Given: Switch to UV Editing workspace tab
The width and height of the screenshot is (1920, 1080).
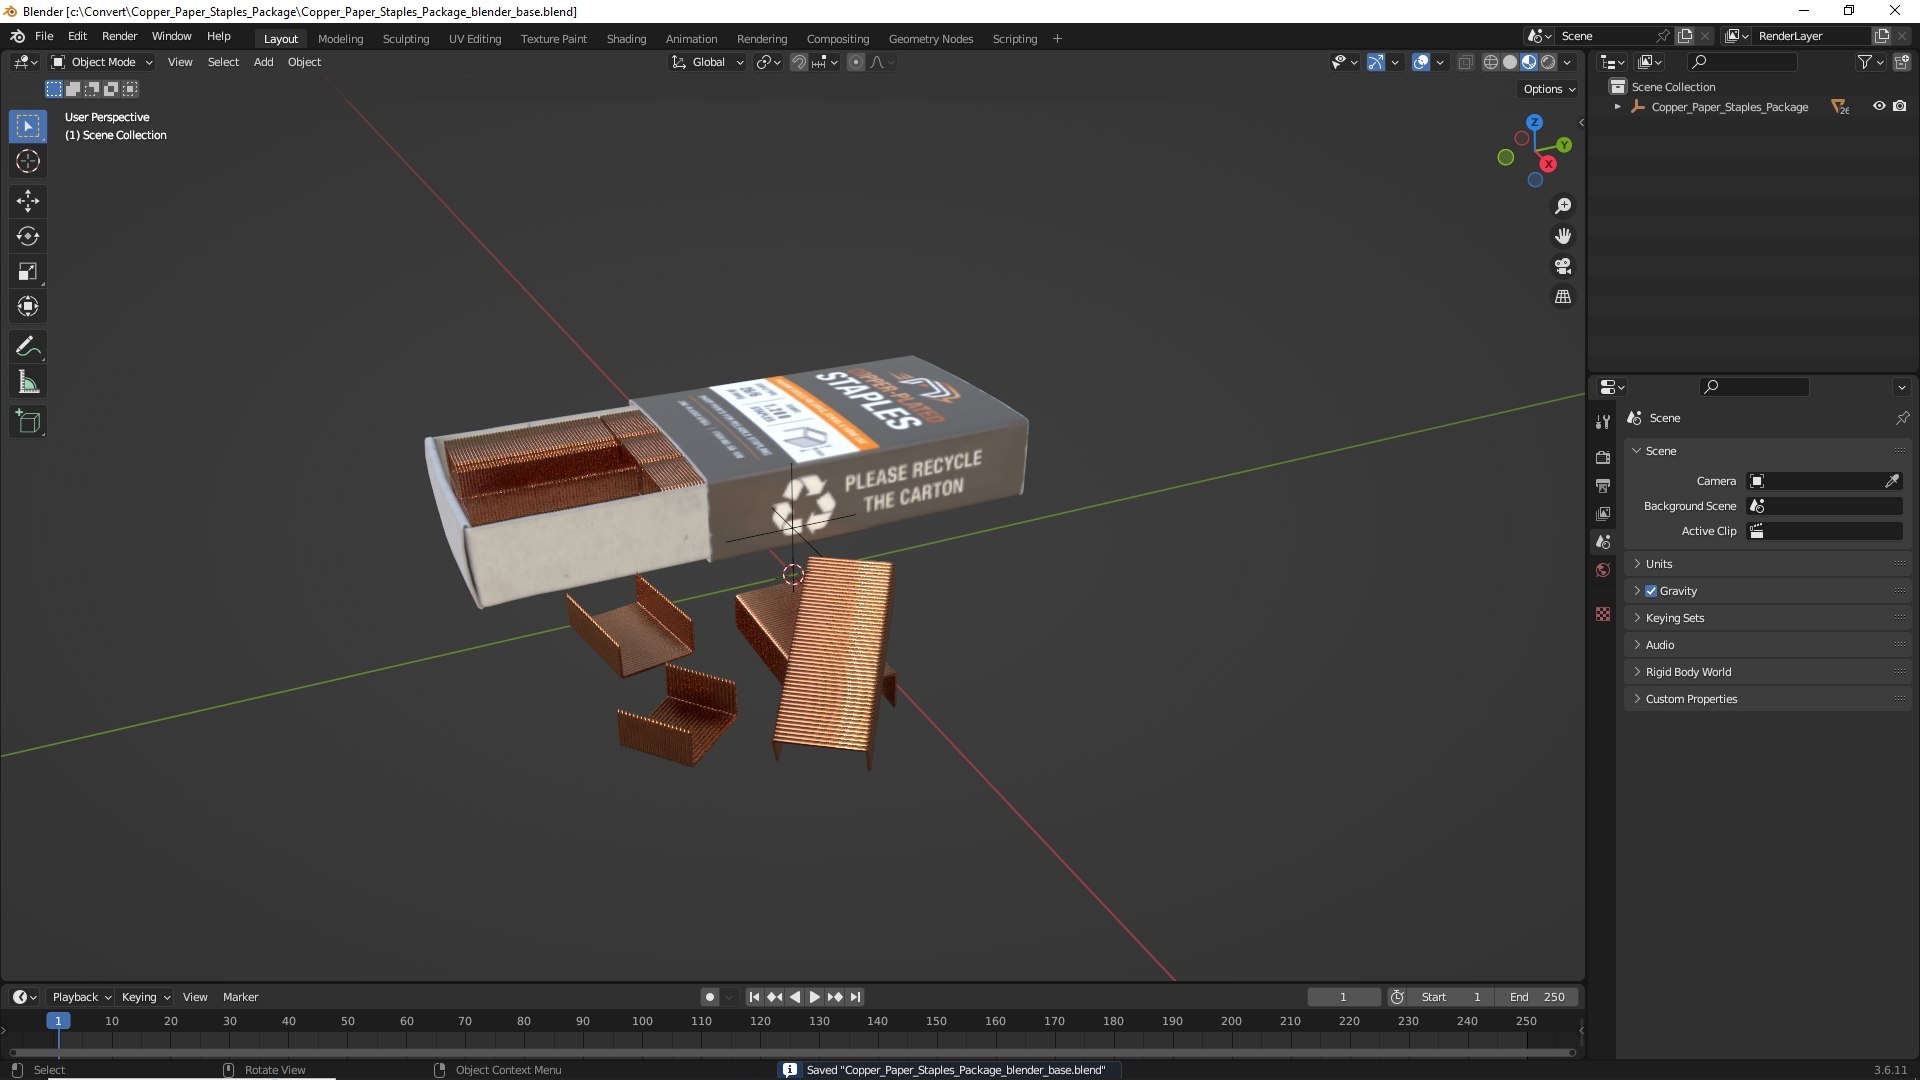Looking at the screenshot, I should [475, 39].
